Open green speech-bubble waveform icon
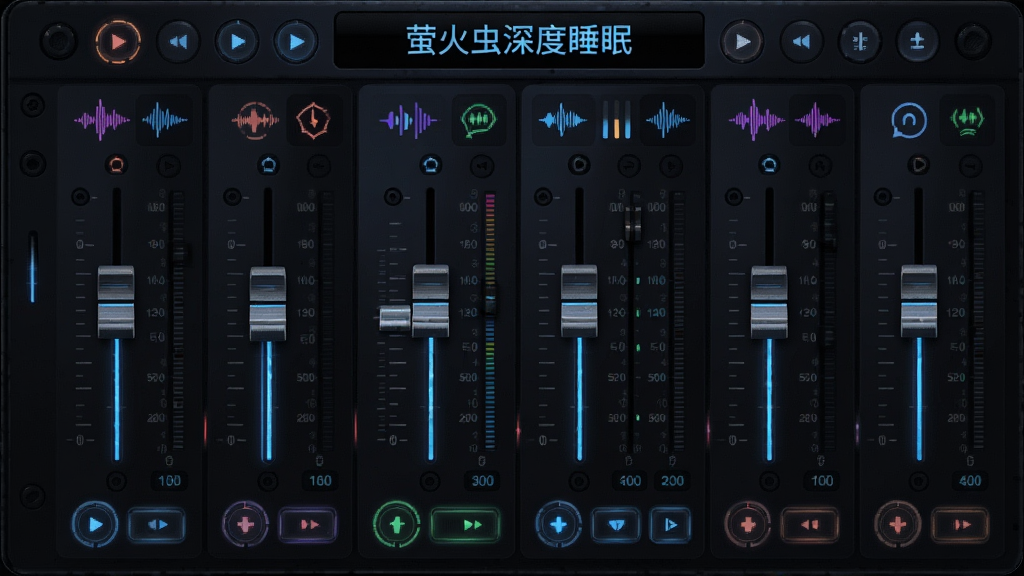Image resolution: width=1024 pixels, height=576 pixels. click(x=479, y=120)
